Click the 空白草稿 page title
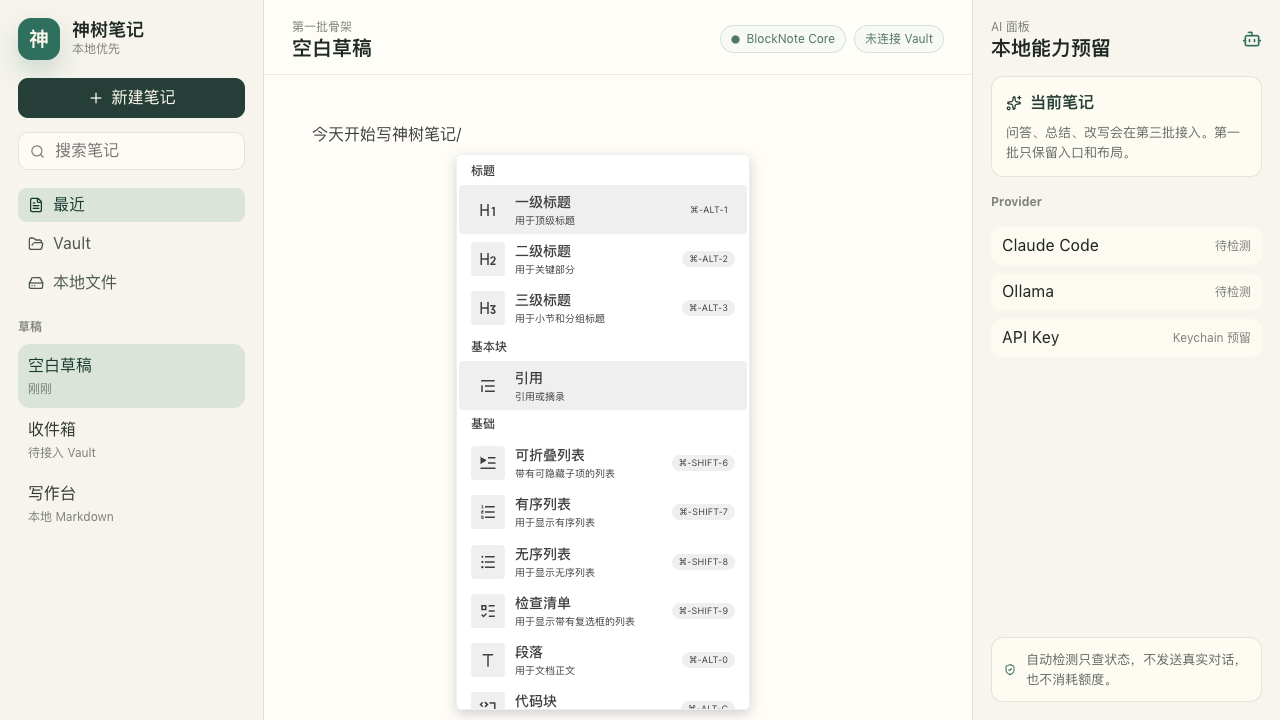The image size is (1280, 720). click(332, 48)
